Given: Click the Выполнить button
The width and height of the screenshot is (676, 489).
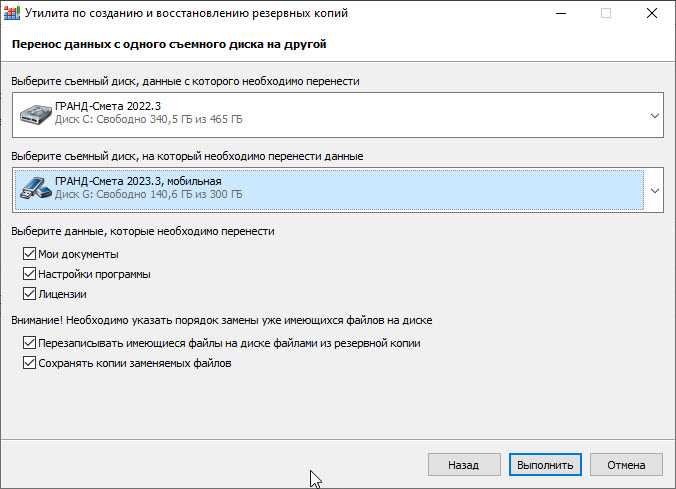Looking at the screenshot, I should click(545, 465).
